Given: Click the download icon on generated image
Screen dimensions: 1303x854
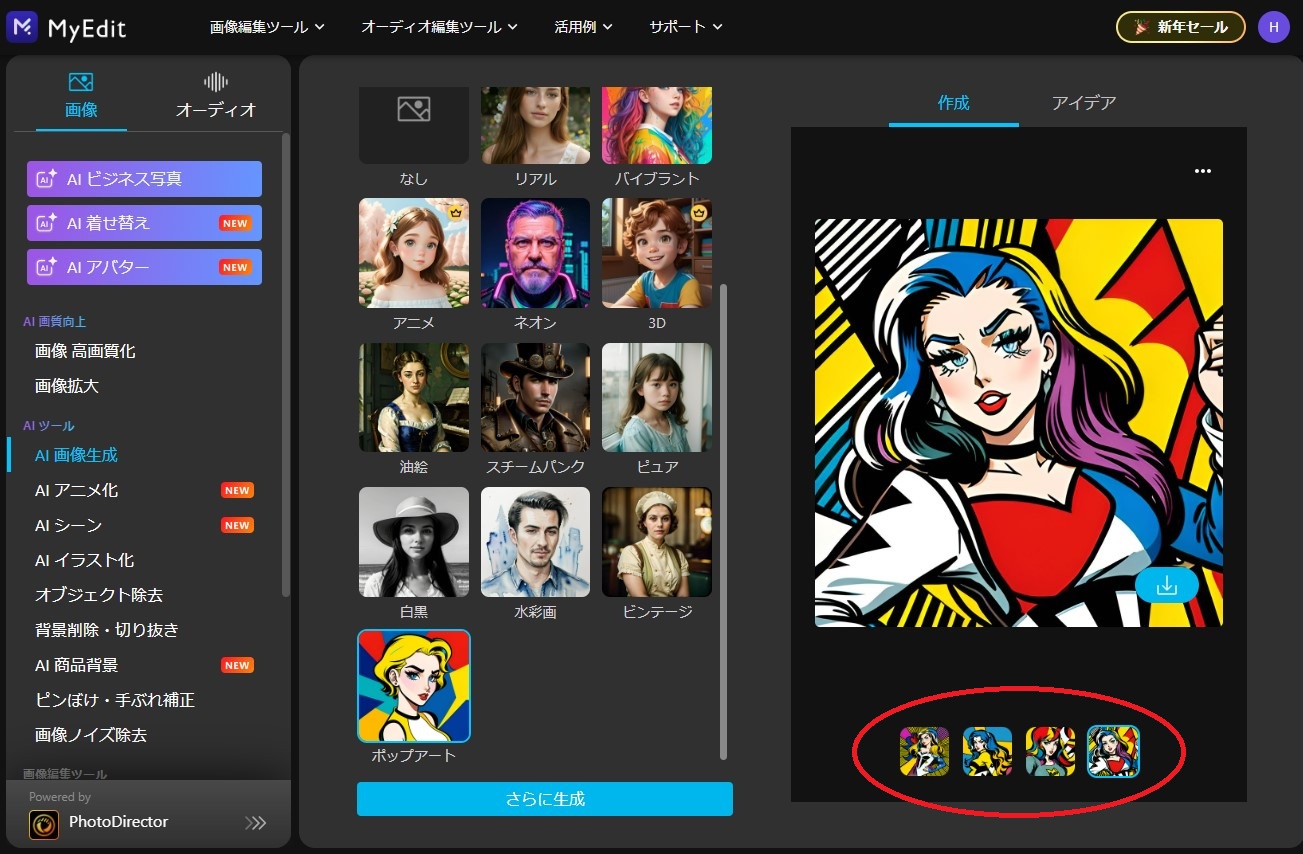Looking at the screenshot, I should 1166,586.
